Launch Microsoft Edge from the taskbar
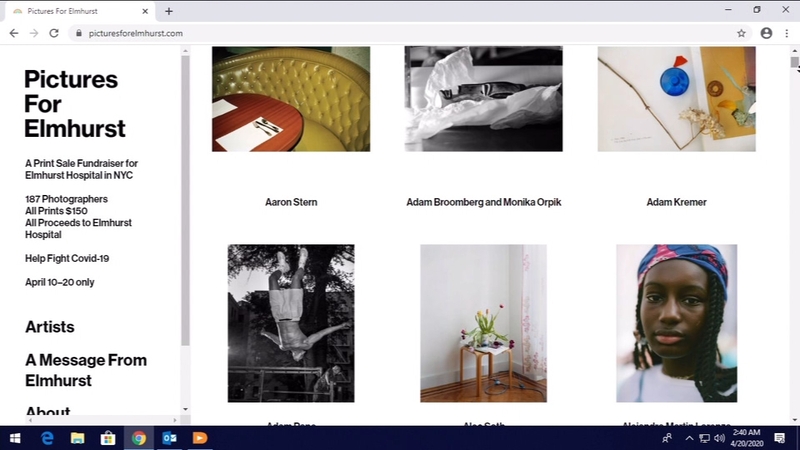The height and width of the screenshot is (450, 800). coord(47,438)
